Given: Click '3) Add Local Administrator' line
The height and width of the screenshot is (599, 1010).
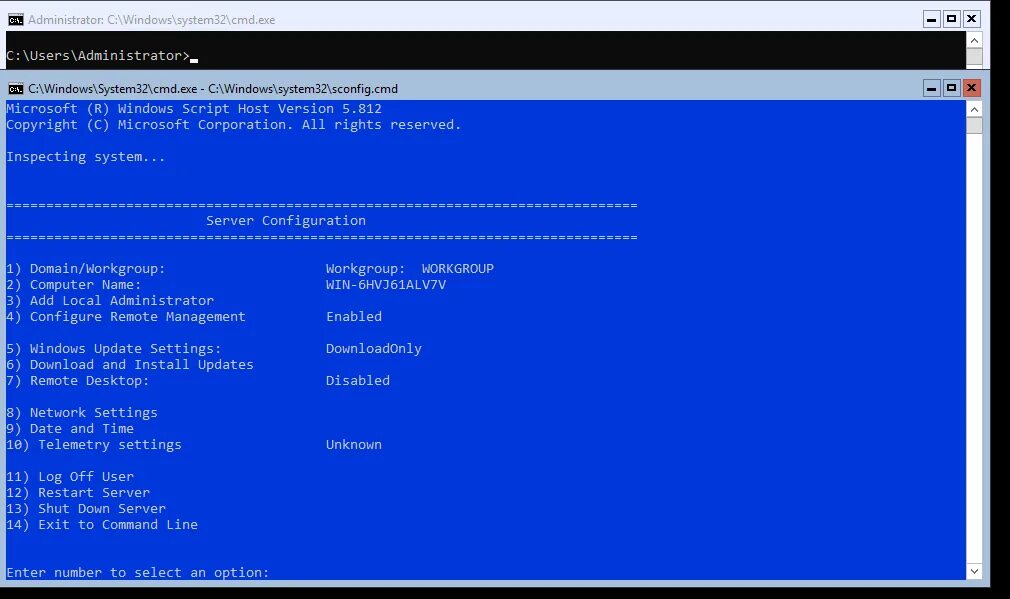Looking at the screenshot, I should click(110, 301).
